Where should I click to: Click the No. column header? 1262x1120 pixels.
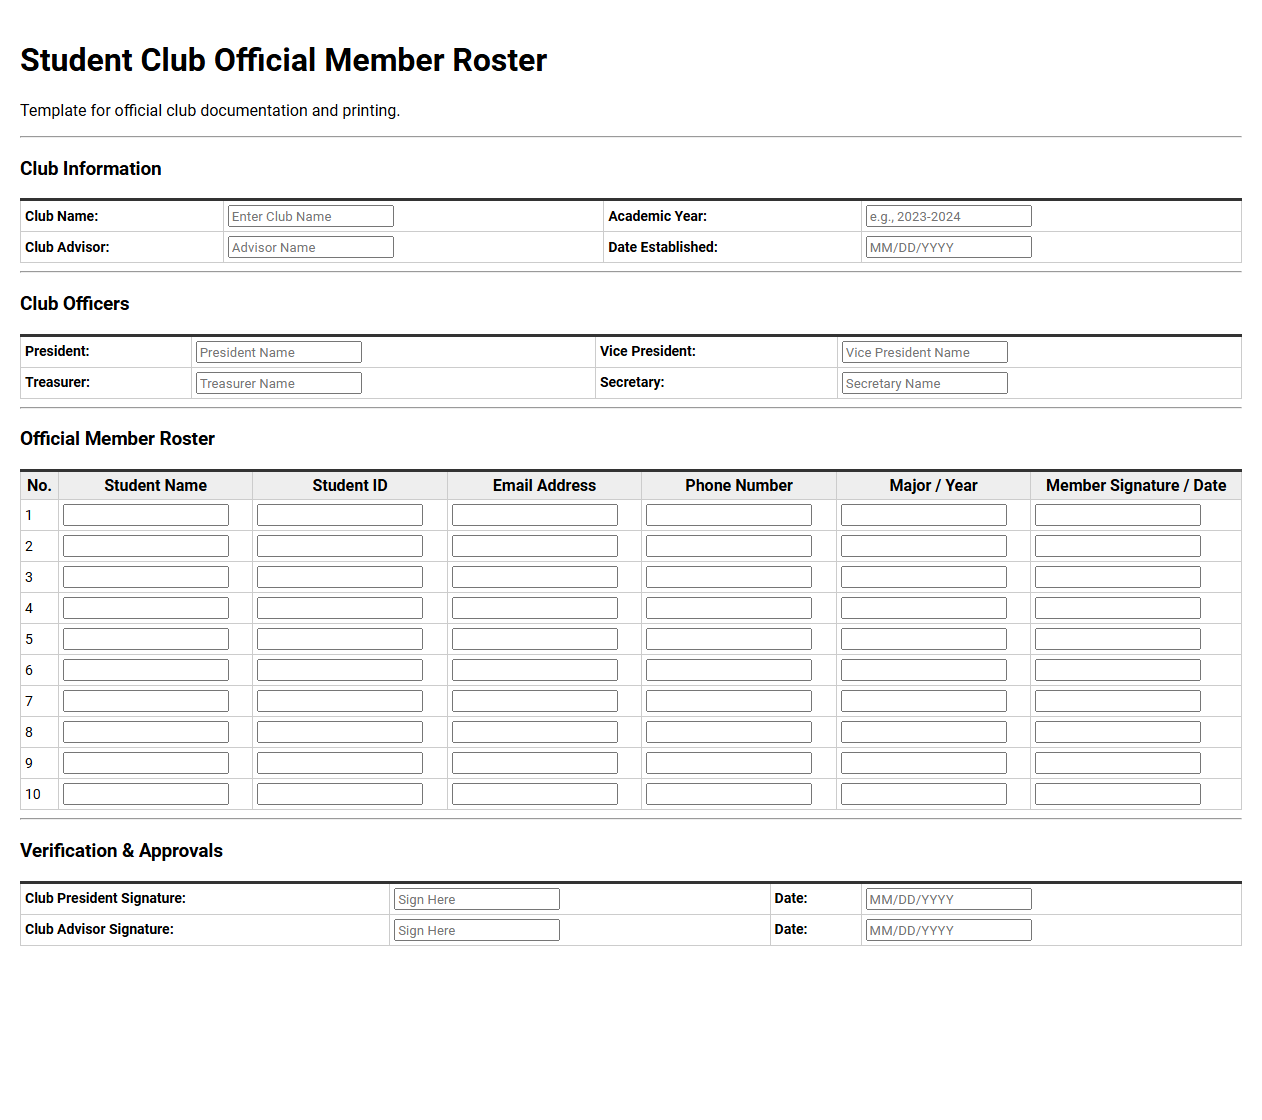pyautogui.click(x=39, y=485)
